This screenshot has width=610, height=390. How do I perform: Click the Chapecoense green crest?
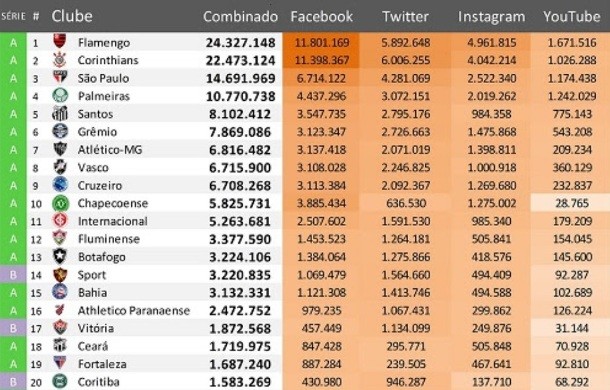(x=60, y=203)
